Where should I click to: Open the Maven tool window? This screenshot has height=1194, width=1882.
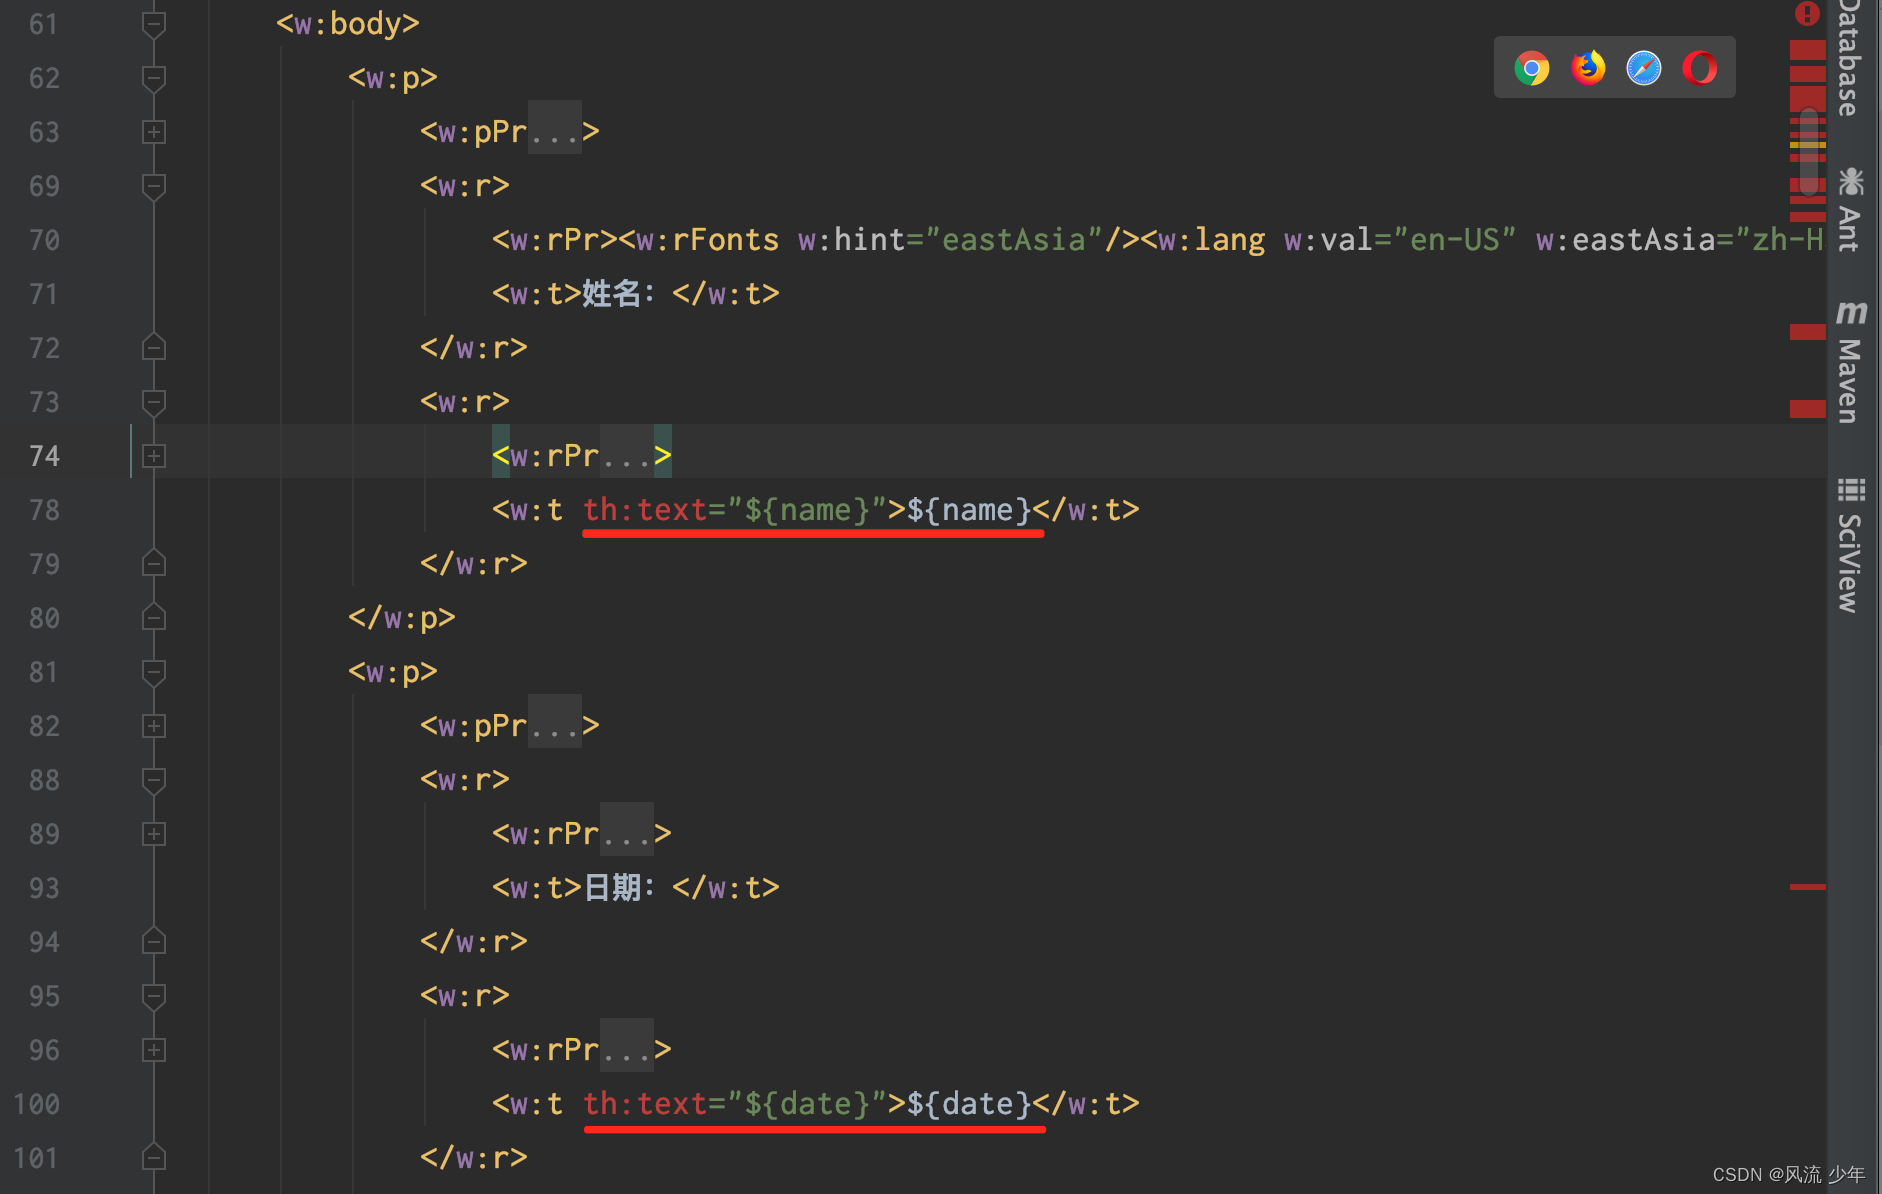(1850, 362)
